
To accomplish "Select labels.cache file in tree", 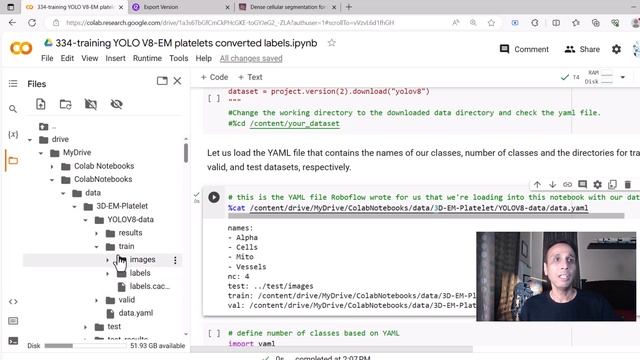I will [149, 287].
